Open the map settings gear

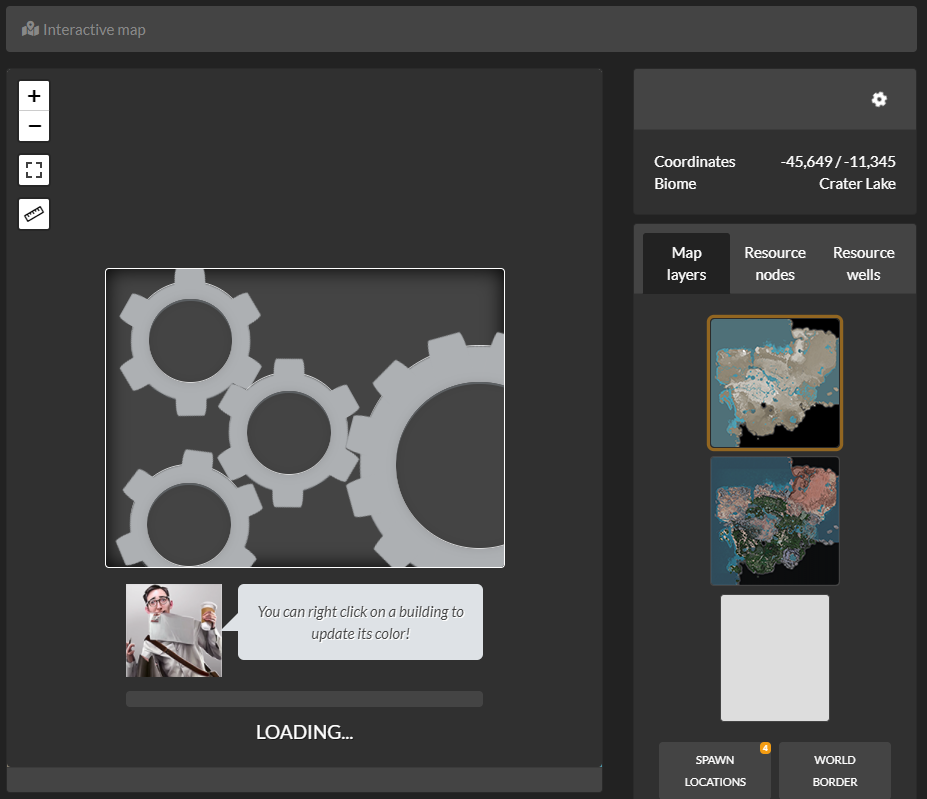click(878, 99)
